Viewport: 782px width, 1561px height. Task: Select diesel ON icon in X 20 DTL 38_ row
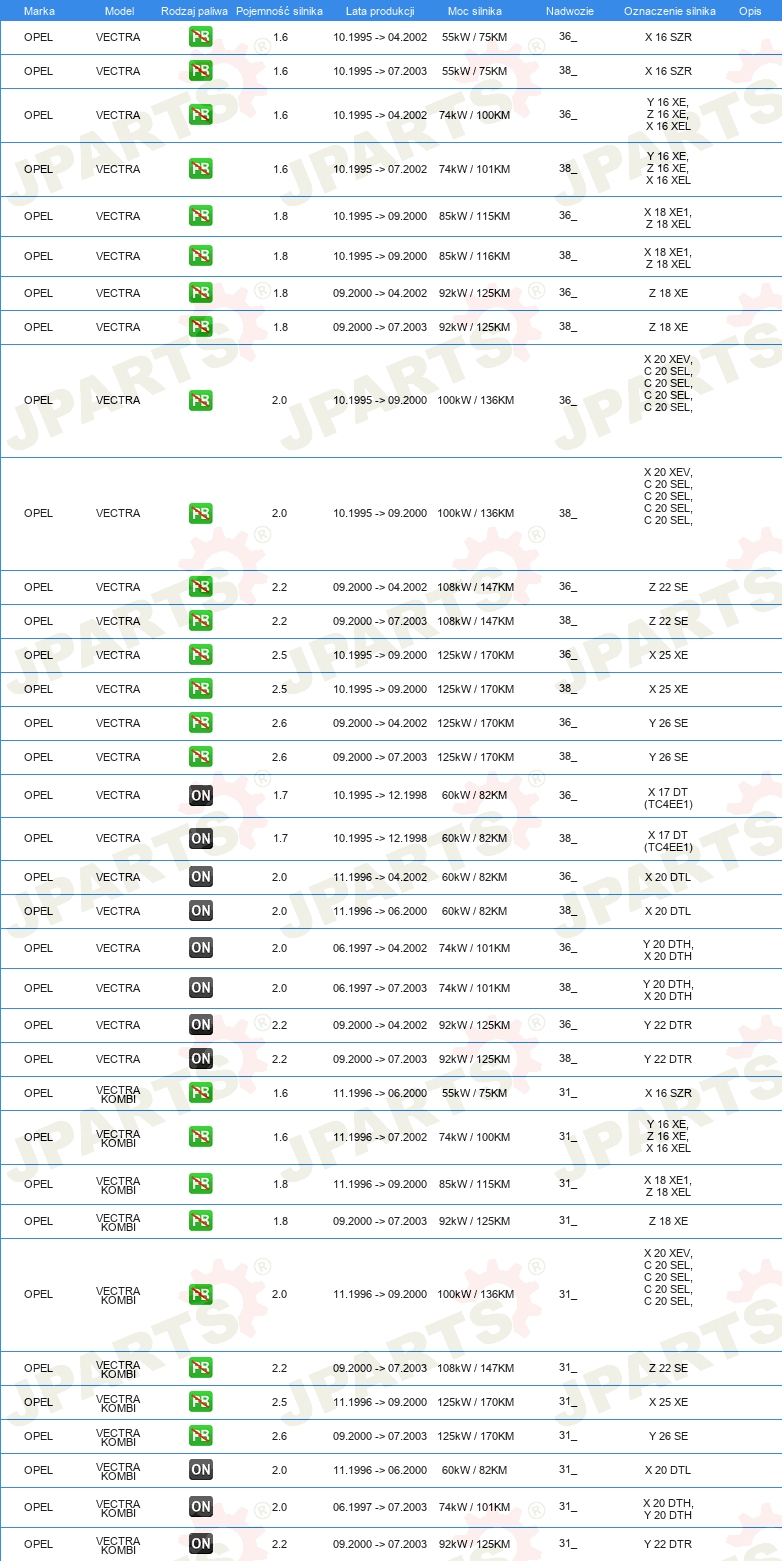200,911
